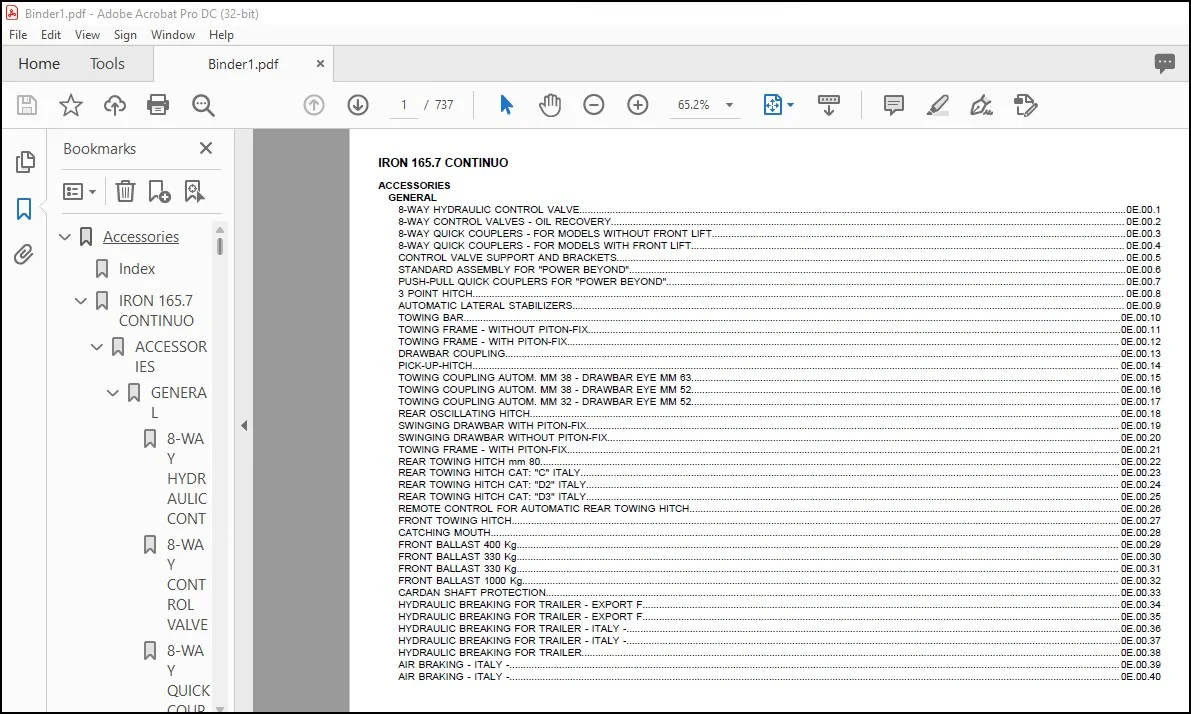Click the Zoom In plus icon
The image size is (1191, 714).
(638, 105)
